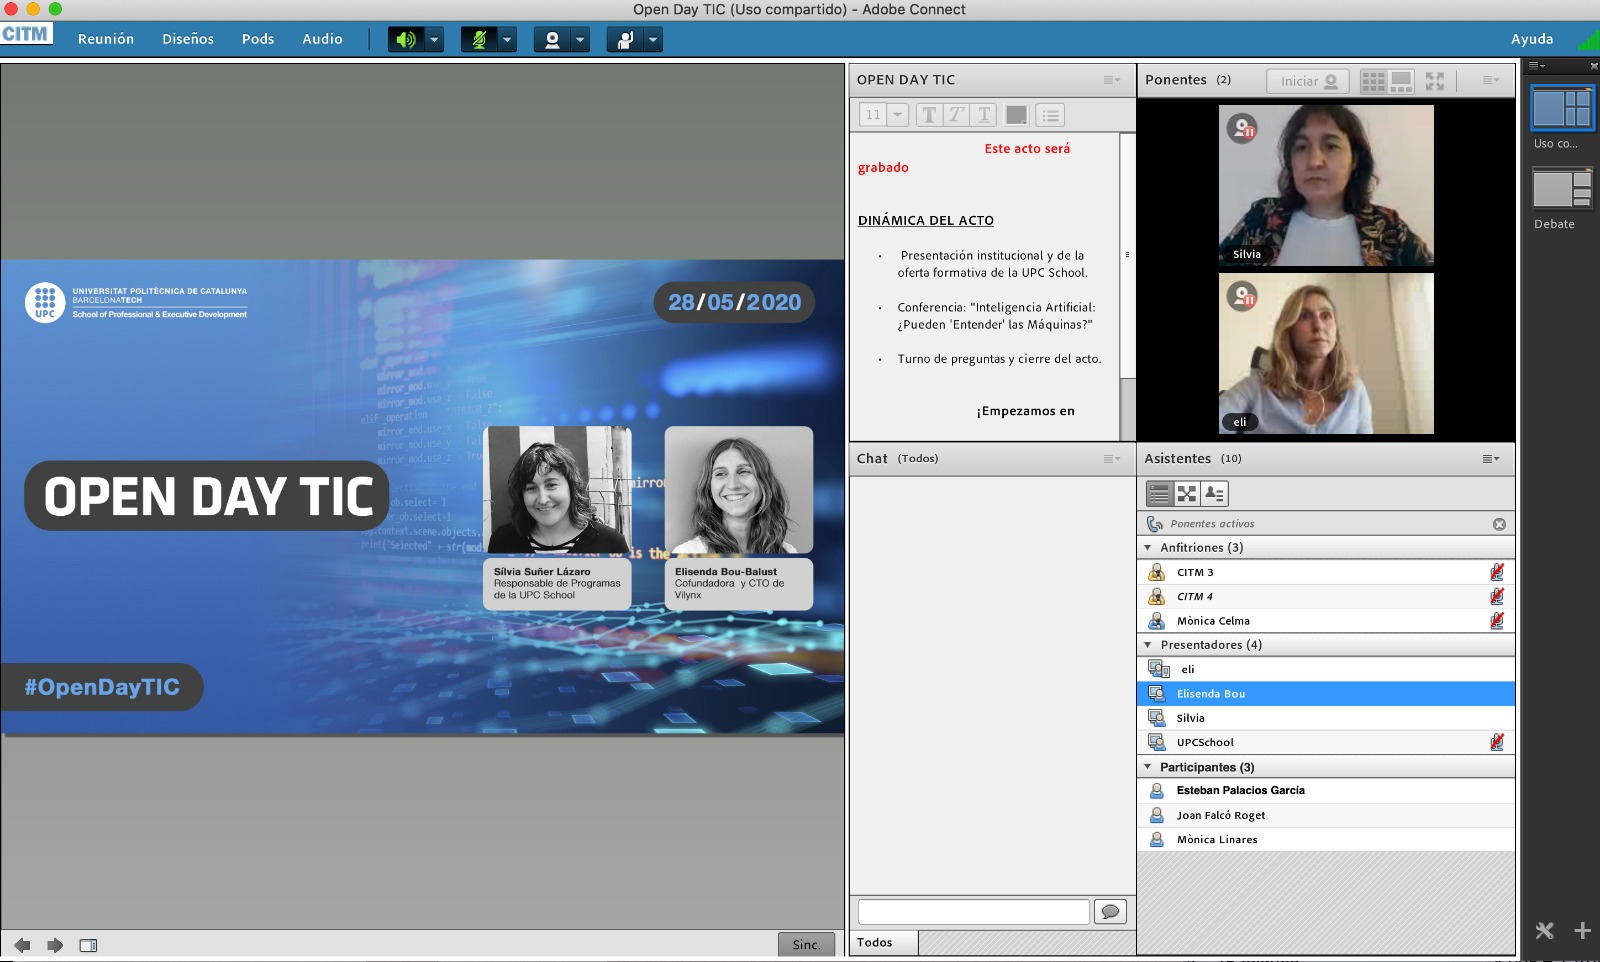Open the Pods menu
The image size is (1600, 962).
coord(257,39)
